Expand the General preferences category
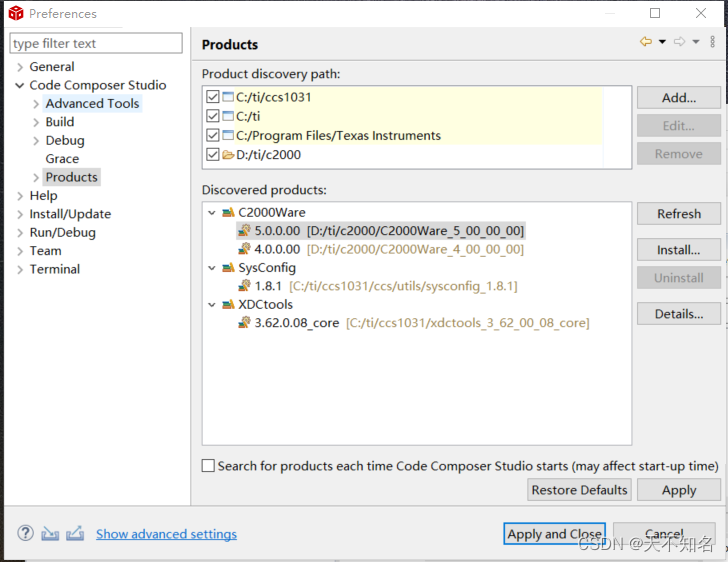This screenshot has height=562, width=728. 20,67
